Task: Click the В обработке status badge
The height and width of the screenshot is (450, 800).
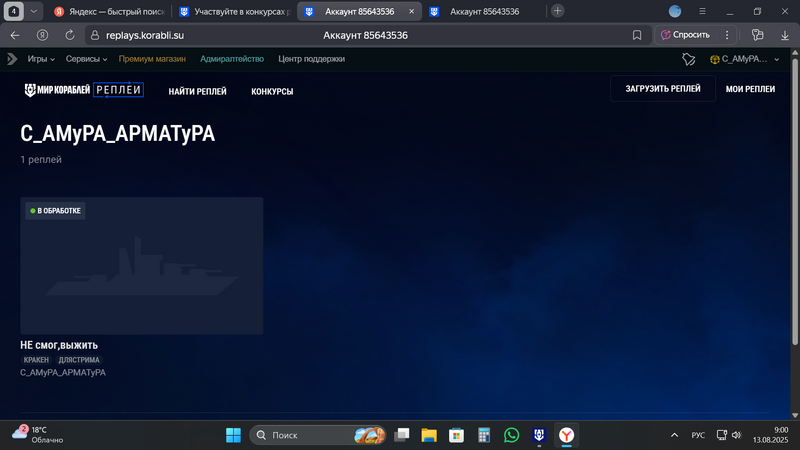Action: coord(55,211)
